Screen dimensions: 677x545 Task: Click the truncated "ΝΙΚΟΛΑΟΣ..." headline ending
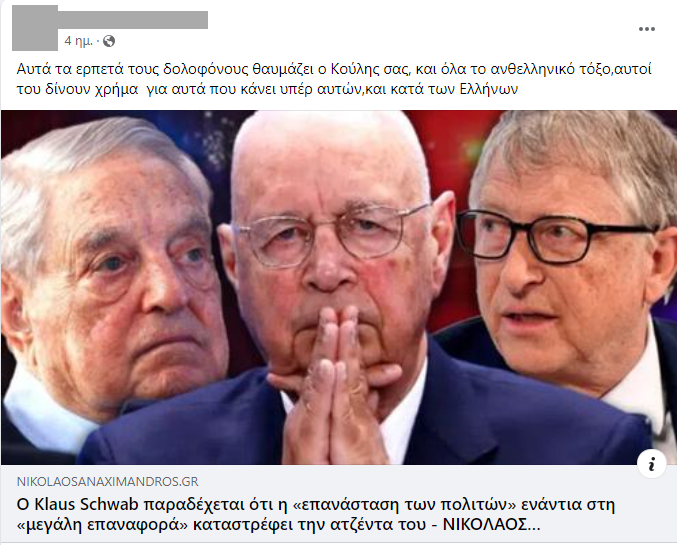click(492, 525)
